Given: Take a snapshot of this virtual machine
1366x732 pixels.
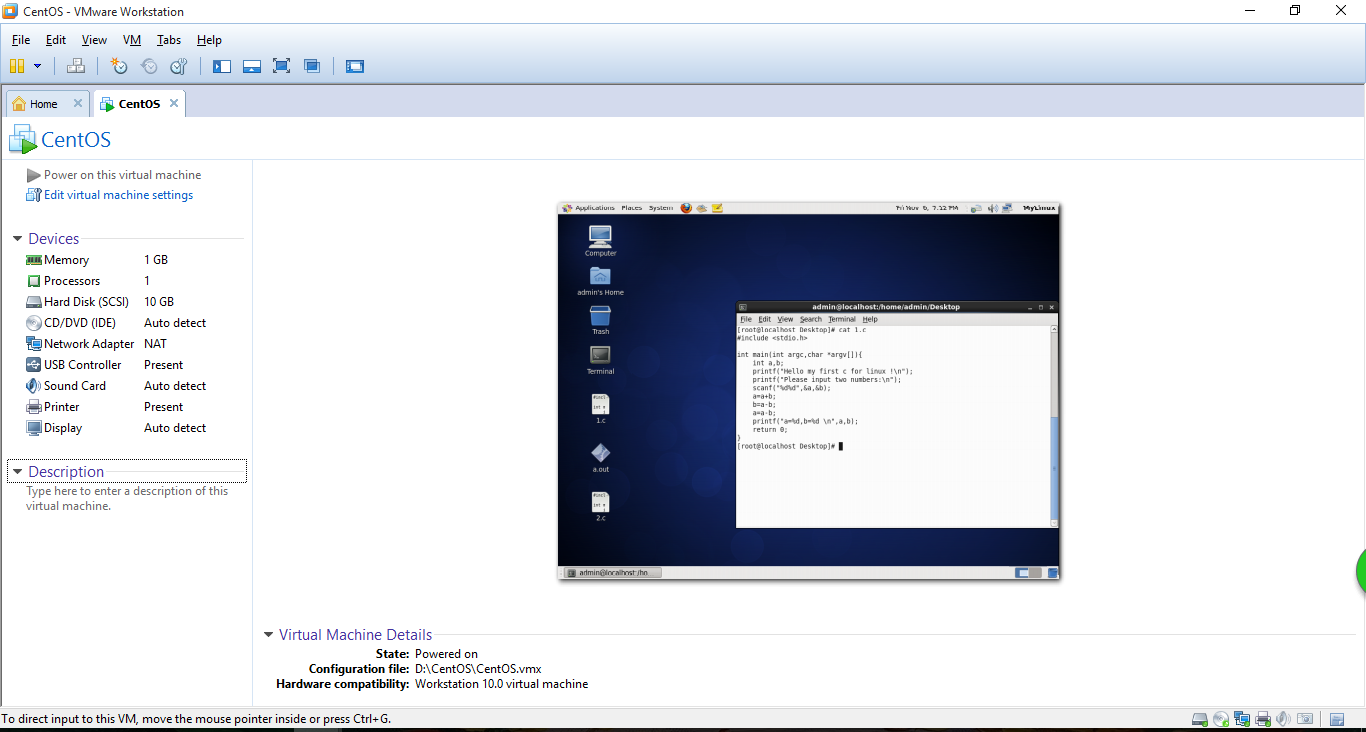Looking at the screenshot, I should 119,66.
